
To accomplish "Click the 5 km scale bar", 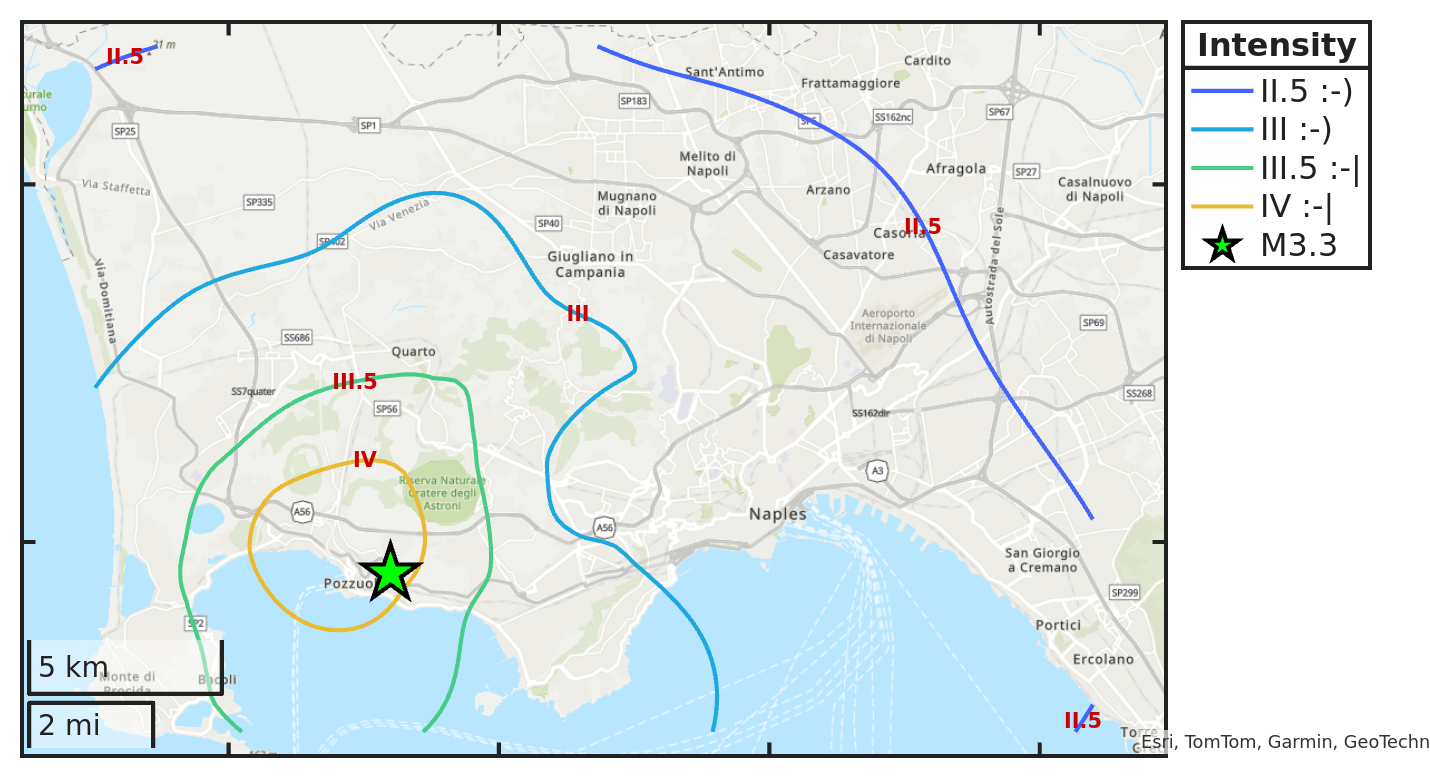I will pos(124,668).
